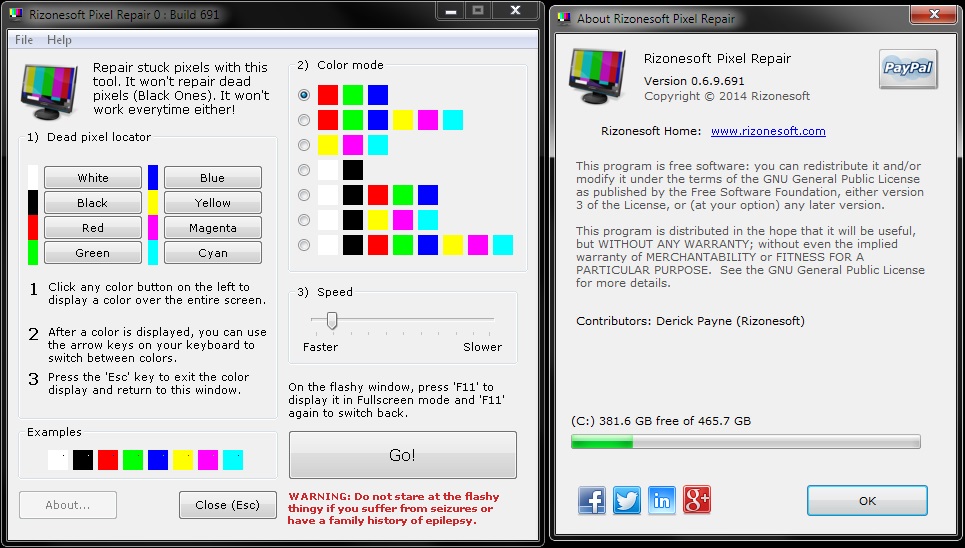Click the disk free space progress bar
This screenshot has height=548, width=965.
[745, 442]
